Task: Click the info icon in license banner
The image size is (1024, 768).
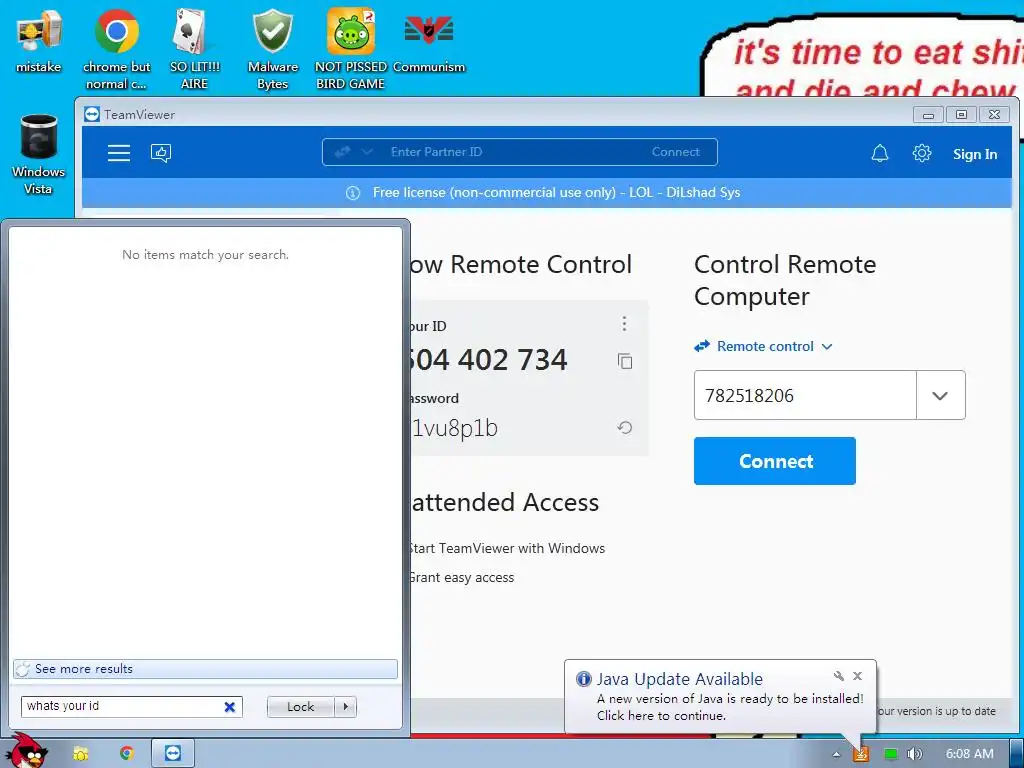Action: tap(353, 193)
